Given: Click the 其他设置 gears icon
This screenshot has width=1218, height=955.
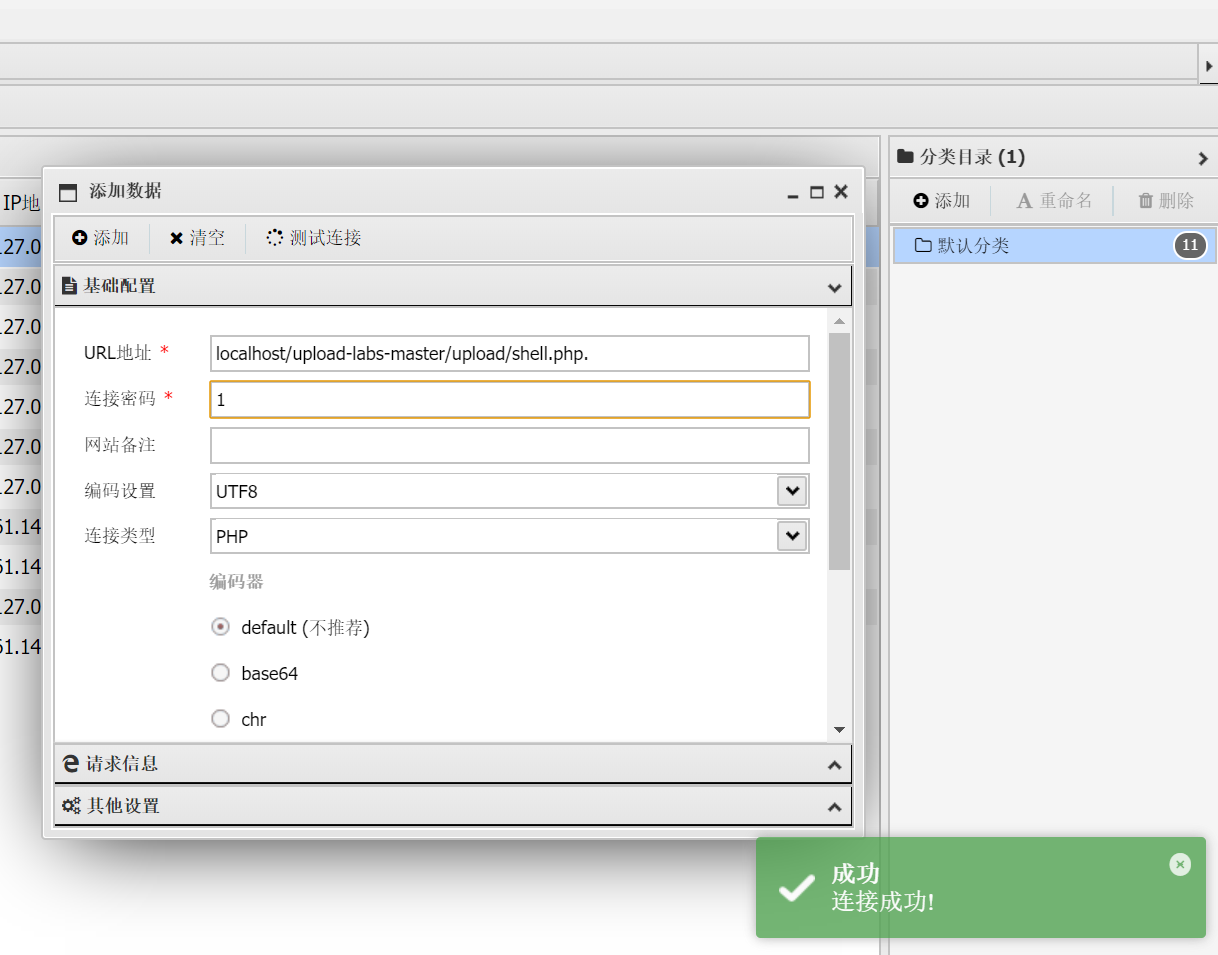Looking at the screenshot, I should coord(71,806).
